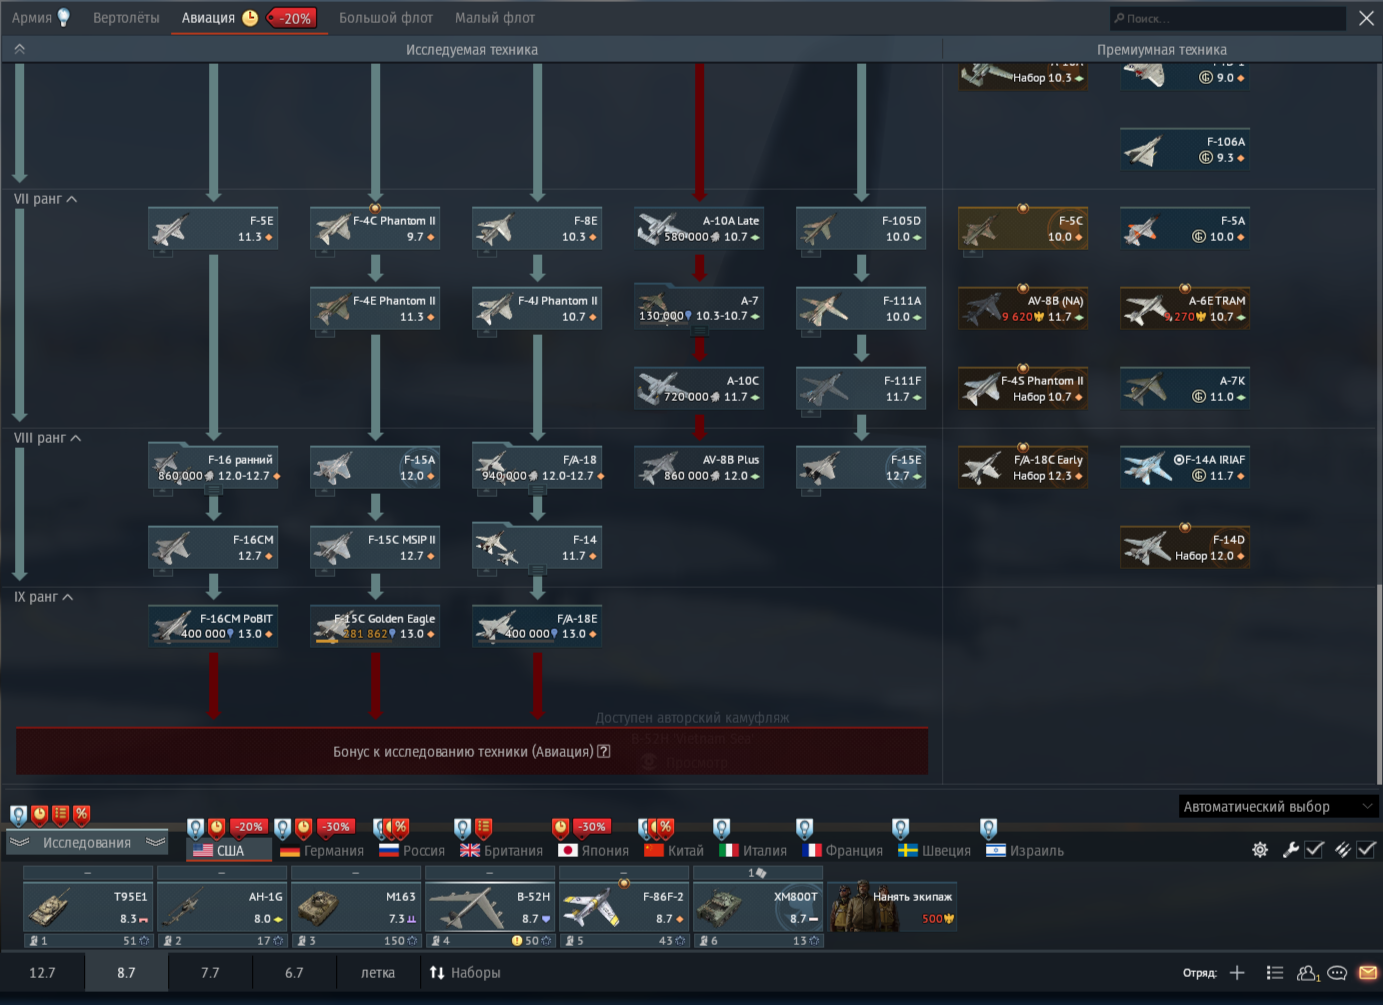The image size is (1383, 1005).
Task: Collapse the VII ранг section
Action: 45,199
